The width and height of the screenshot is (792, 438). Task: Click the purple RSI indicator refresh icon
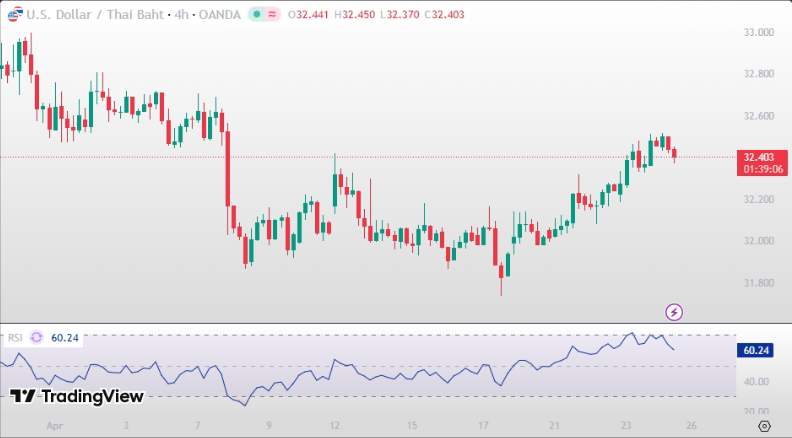[x=36, y=338]
